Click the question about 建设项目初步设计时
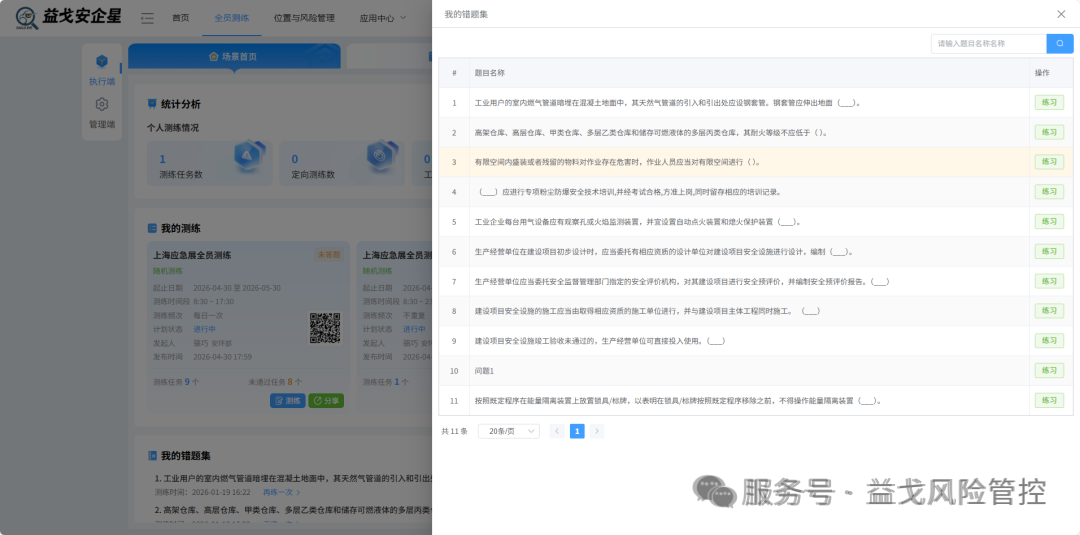 coord(665,251)
